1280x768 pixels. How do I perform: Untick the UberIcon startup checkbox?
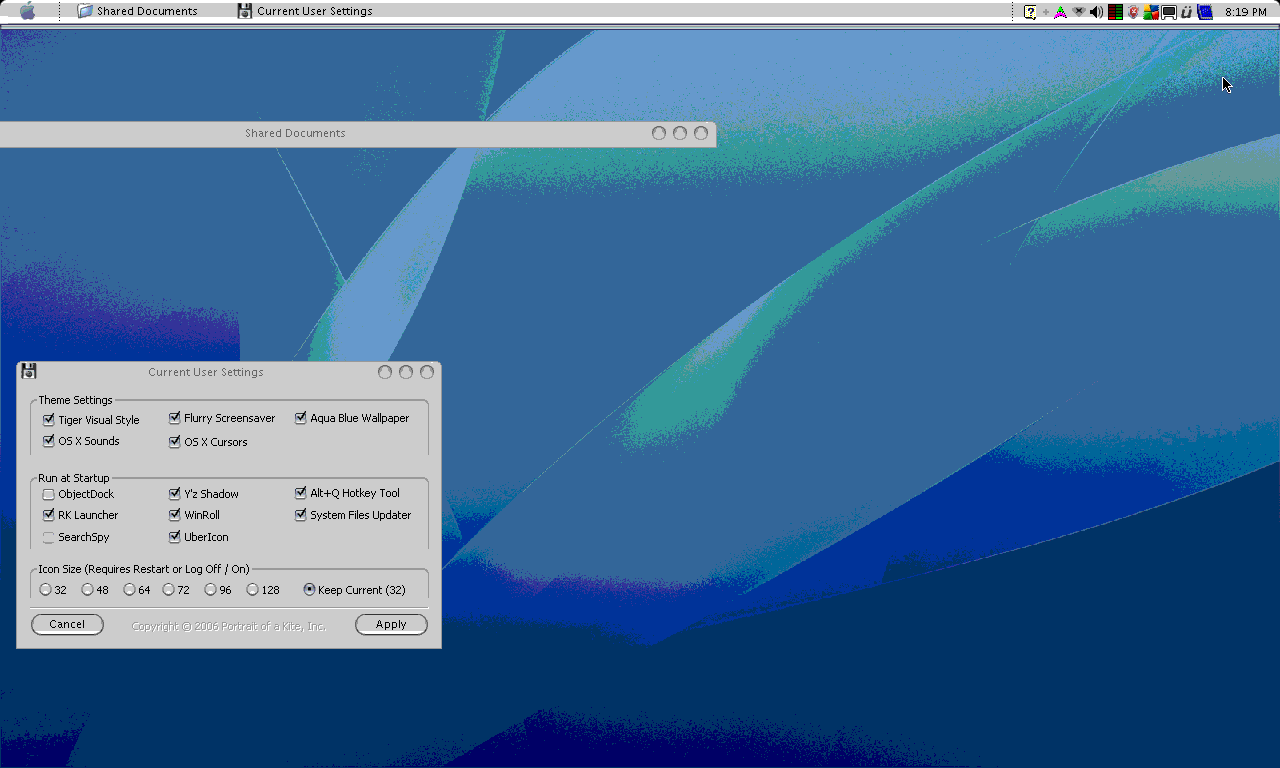pos(175,537)
